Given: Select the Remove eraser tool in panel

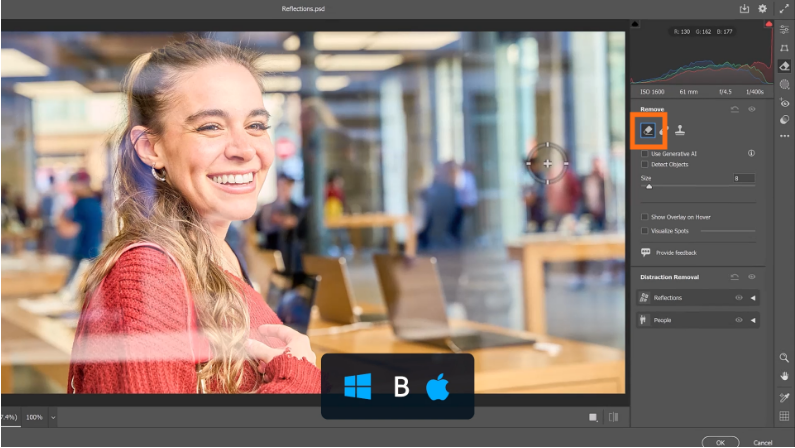Looking at the screenshot, I should (648, 129).
